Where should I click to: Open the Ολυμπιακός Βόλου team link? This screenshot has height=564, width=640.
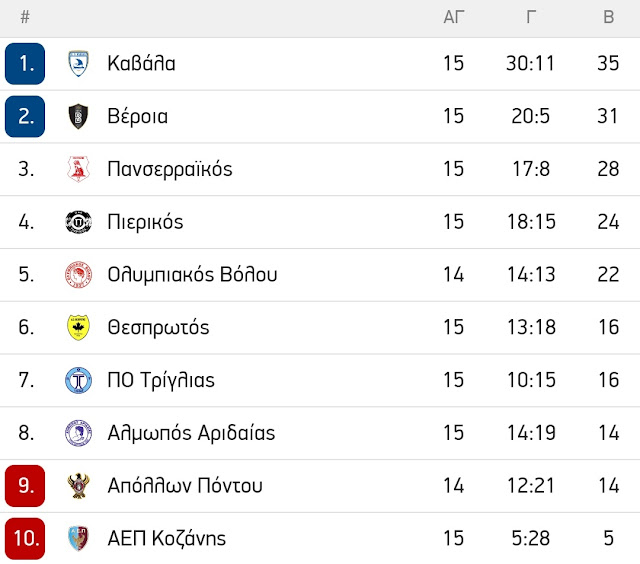click(192, 275)
